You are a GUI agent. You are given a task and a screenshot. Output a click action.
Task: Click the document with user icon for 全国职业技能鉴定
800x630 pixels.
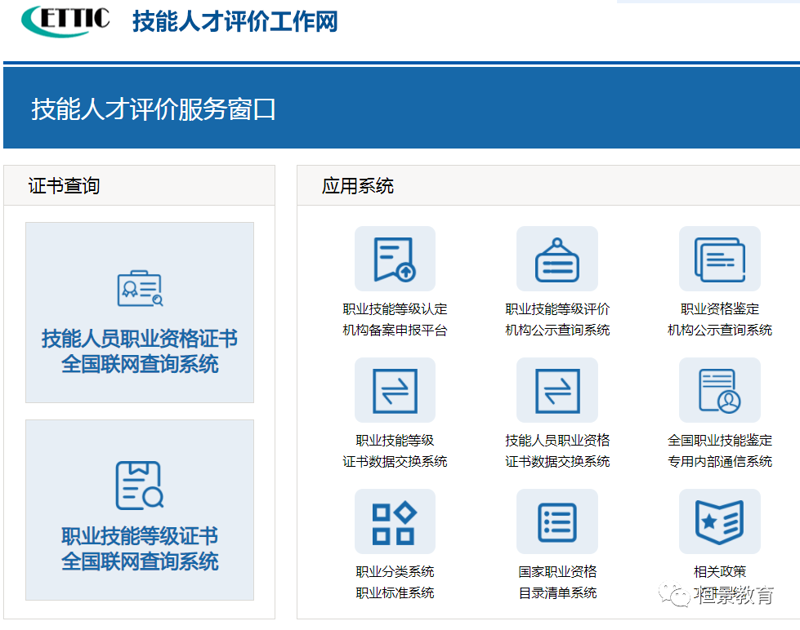(720, 390)
